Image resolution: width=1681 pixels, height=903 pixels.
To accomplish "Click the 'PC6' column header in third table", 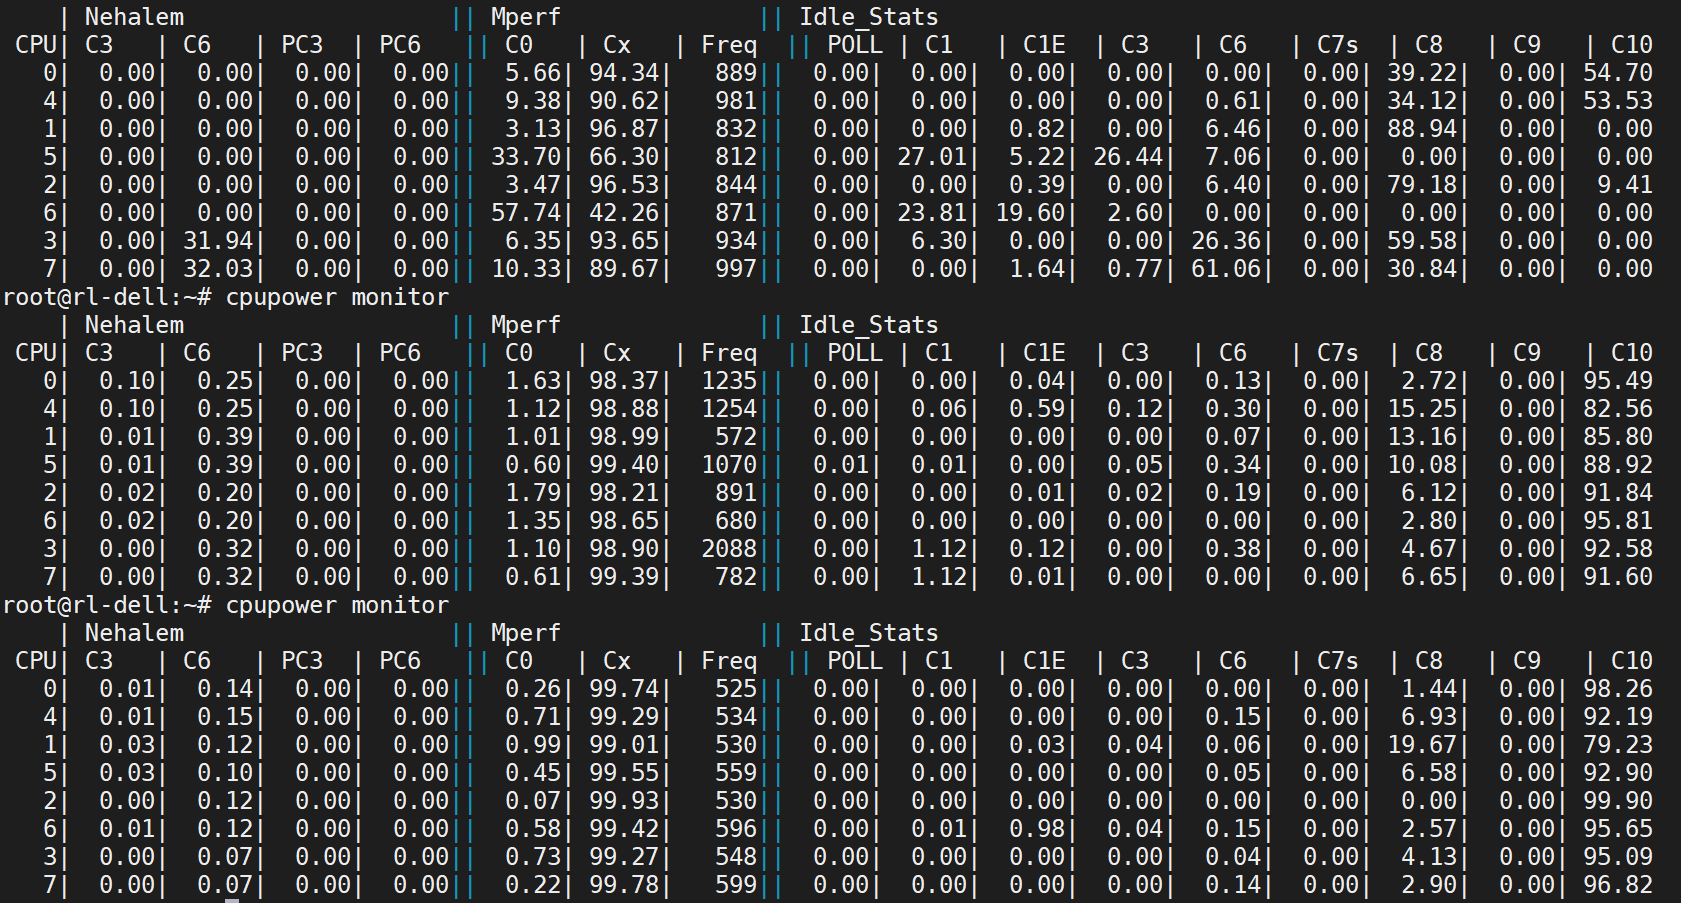I will pos(399,661).
